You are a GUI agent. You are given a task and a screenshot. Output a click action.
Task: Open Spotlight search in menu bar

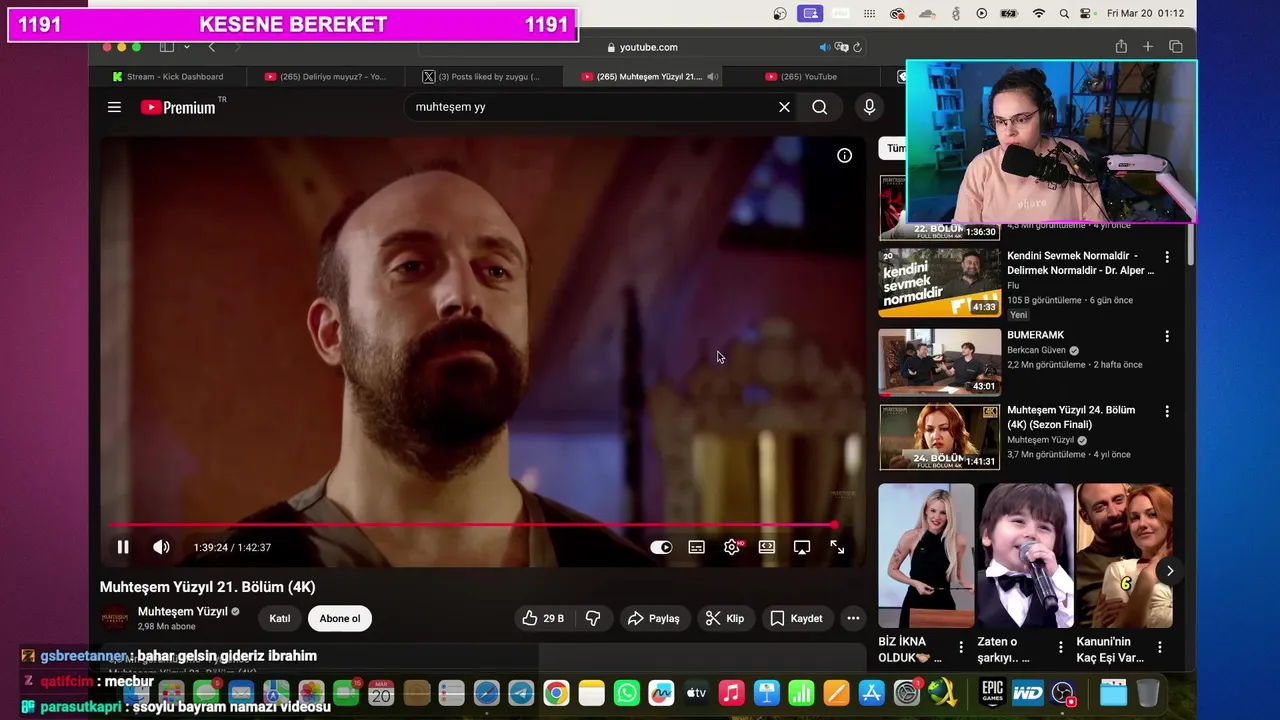(x=1064, y=13)
